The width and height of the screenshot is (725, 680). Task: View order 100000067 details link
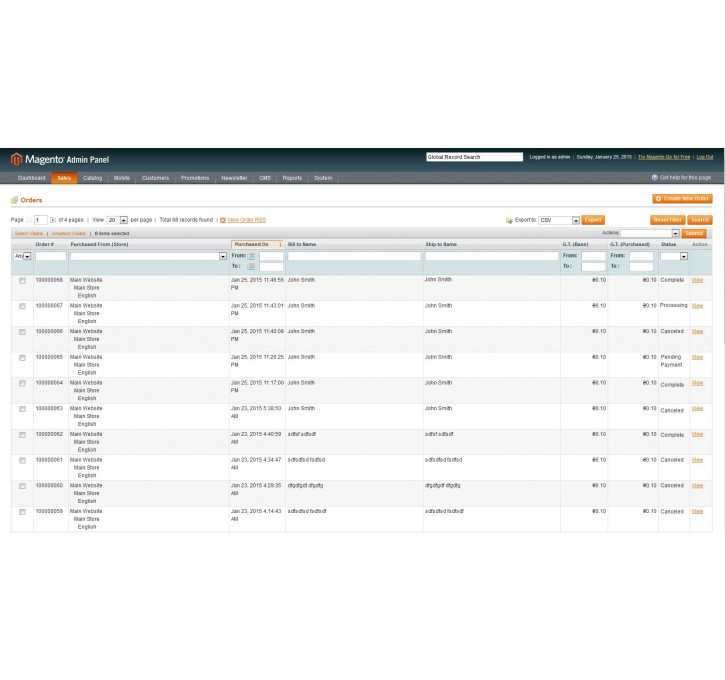(697, 306)
